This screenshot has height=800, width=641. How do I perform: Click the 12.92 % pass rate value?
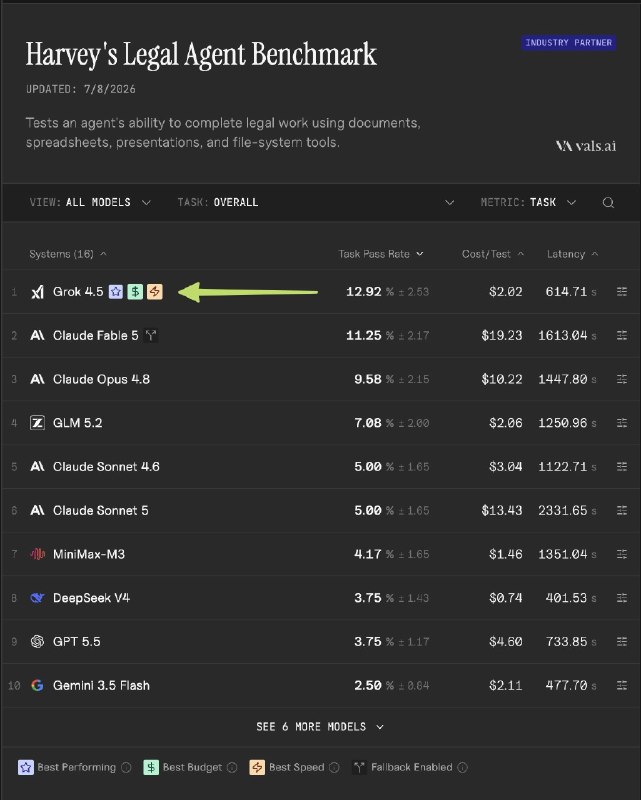click(369, 292)
